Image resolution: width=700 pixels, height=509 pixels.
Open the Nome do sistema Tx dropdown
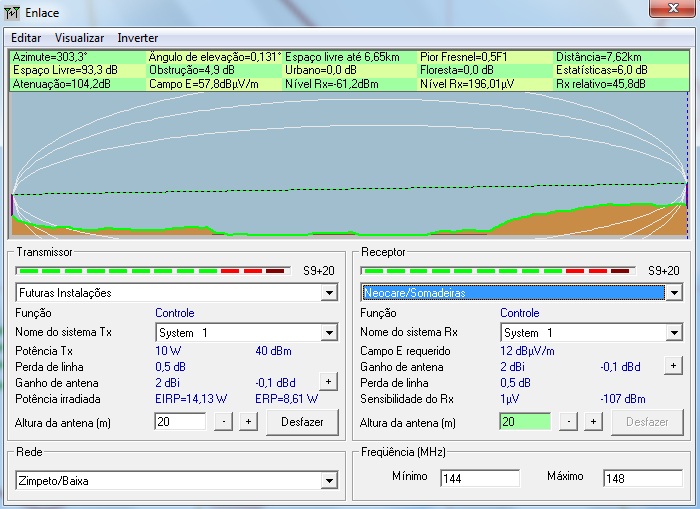tap(329, 332)
